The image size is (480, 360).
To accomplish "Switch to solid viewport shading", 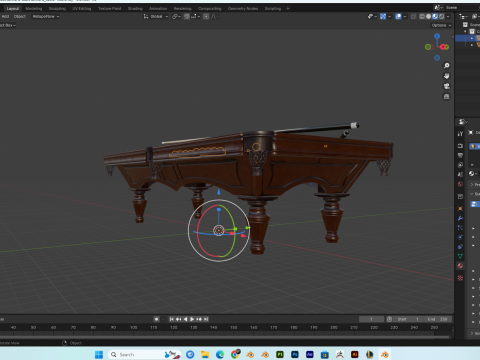I will [429, 16].
